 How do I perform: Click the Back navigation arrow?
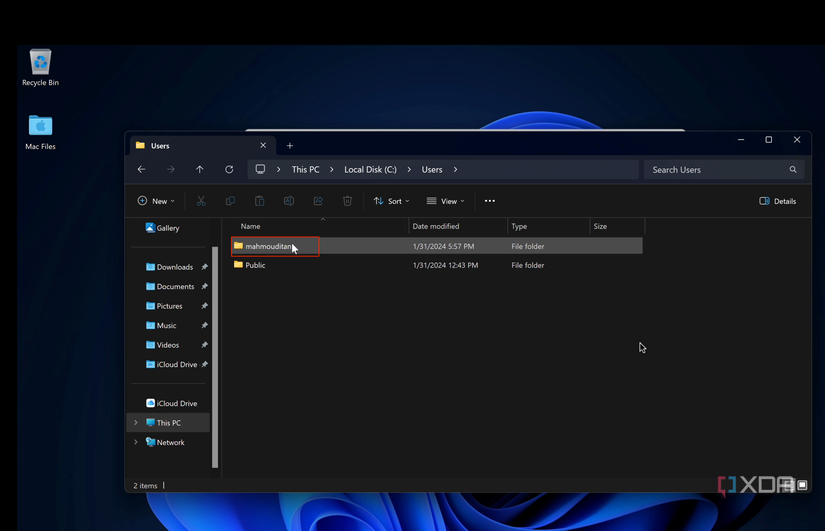[142, 170]
